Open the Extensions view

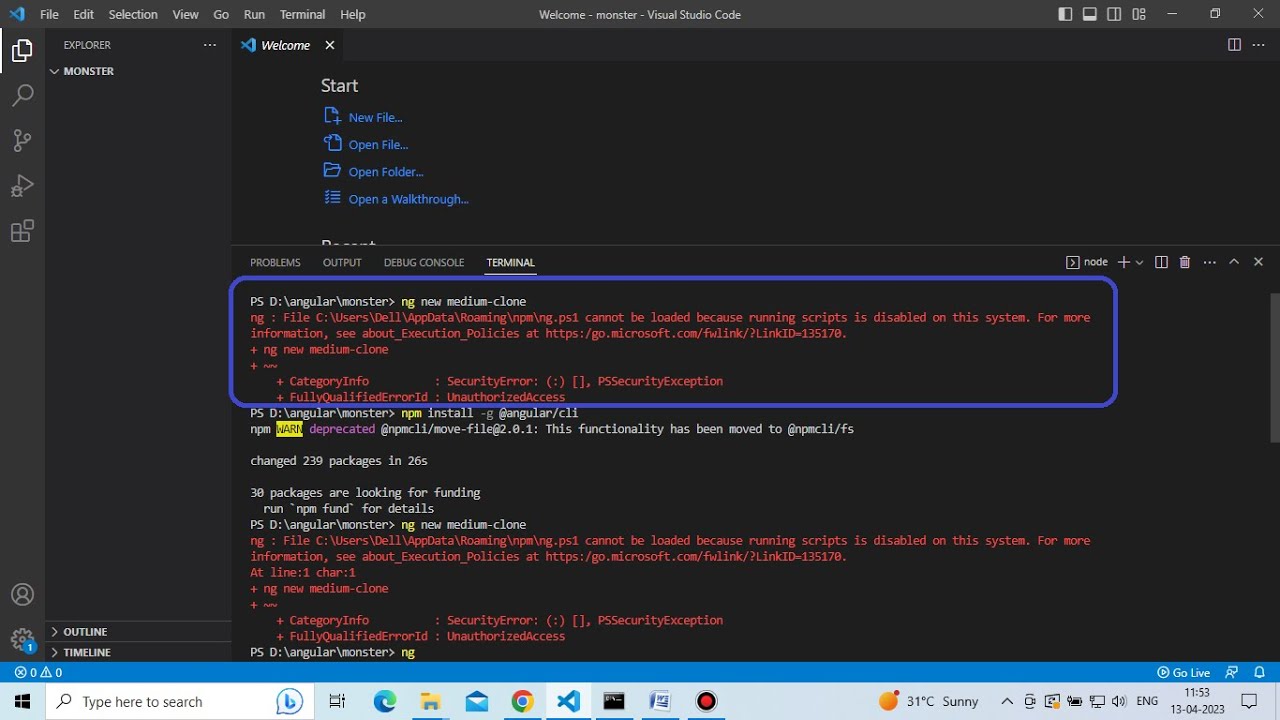click(x=22, y=231)
